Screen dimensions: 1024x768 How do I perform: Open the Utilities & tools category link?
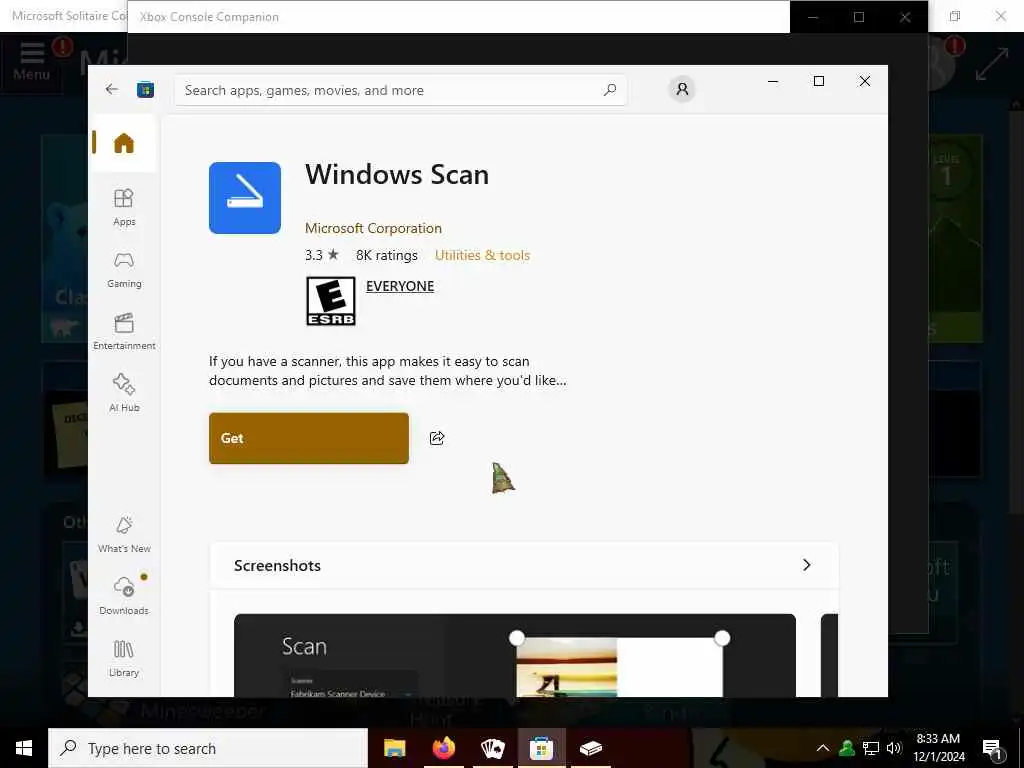pyautogui.click(x=482, y=255)
